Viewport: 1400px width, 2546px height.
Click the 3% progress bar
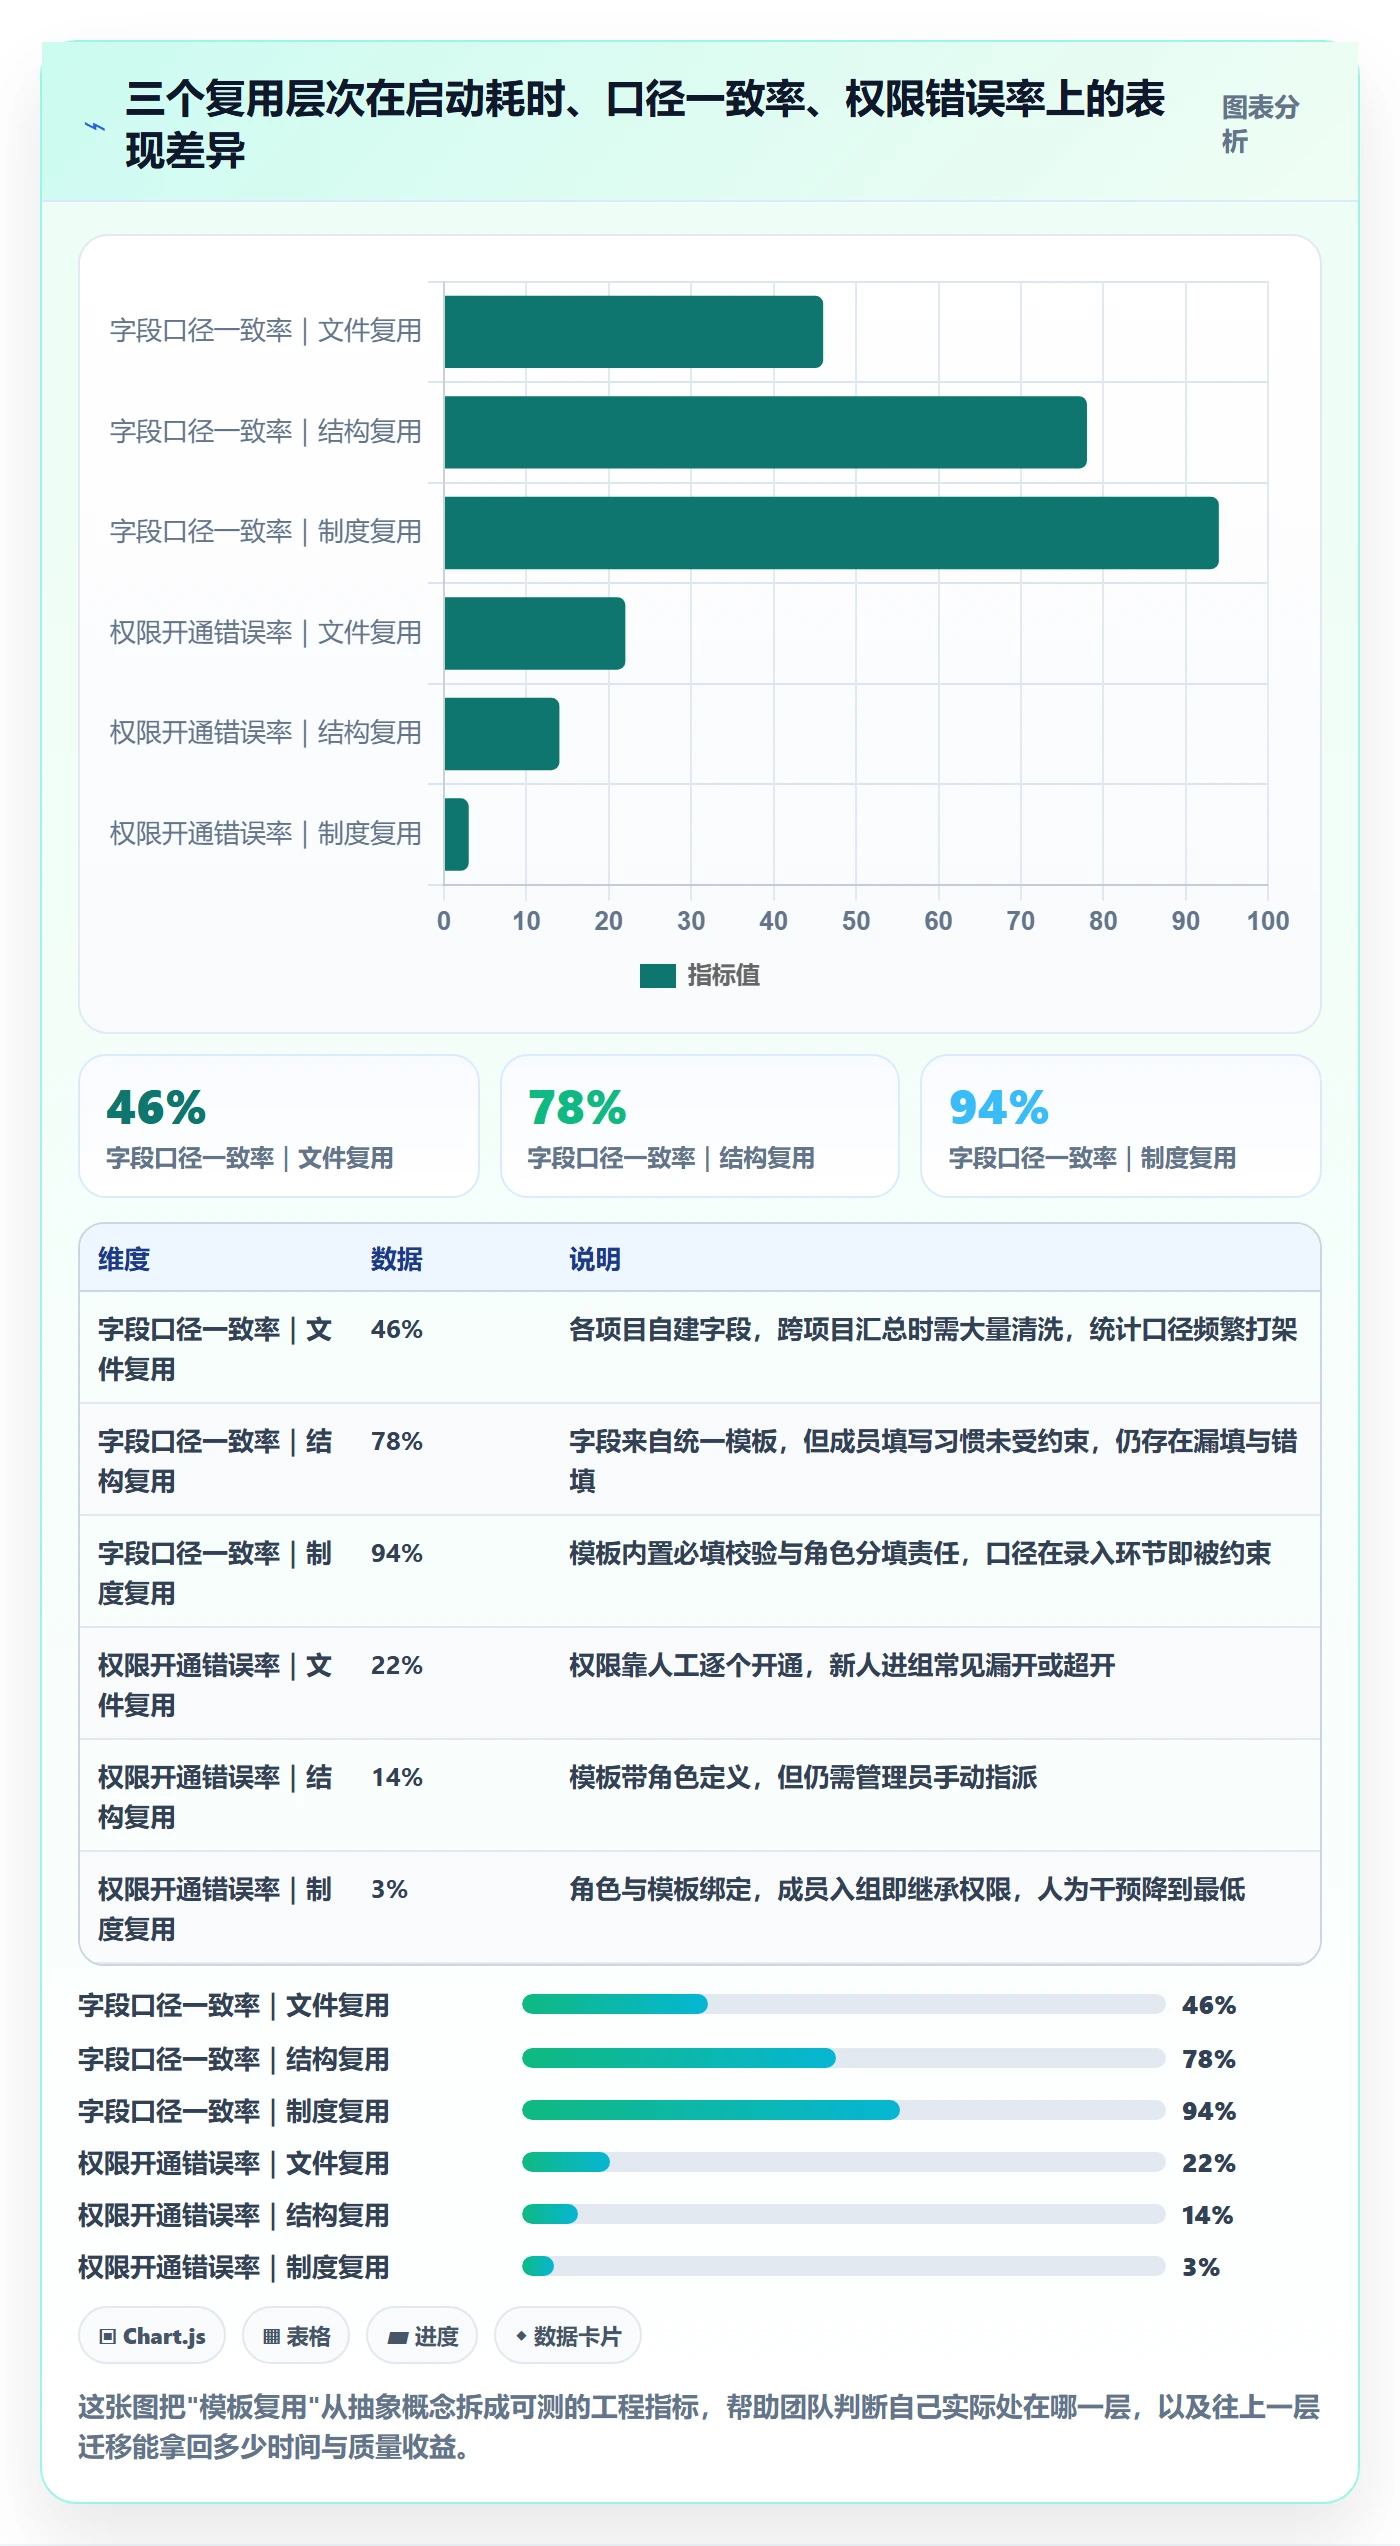pyautogui.click(x=843, y=2266)
